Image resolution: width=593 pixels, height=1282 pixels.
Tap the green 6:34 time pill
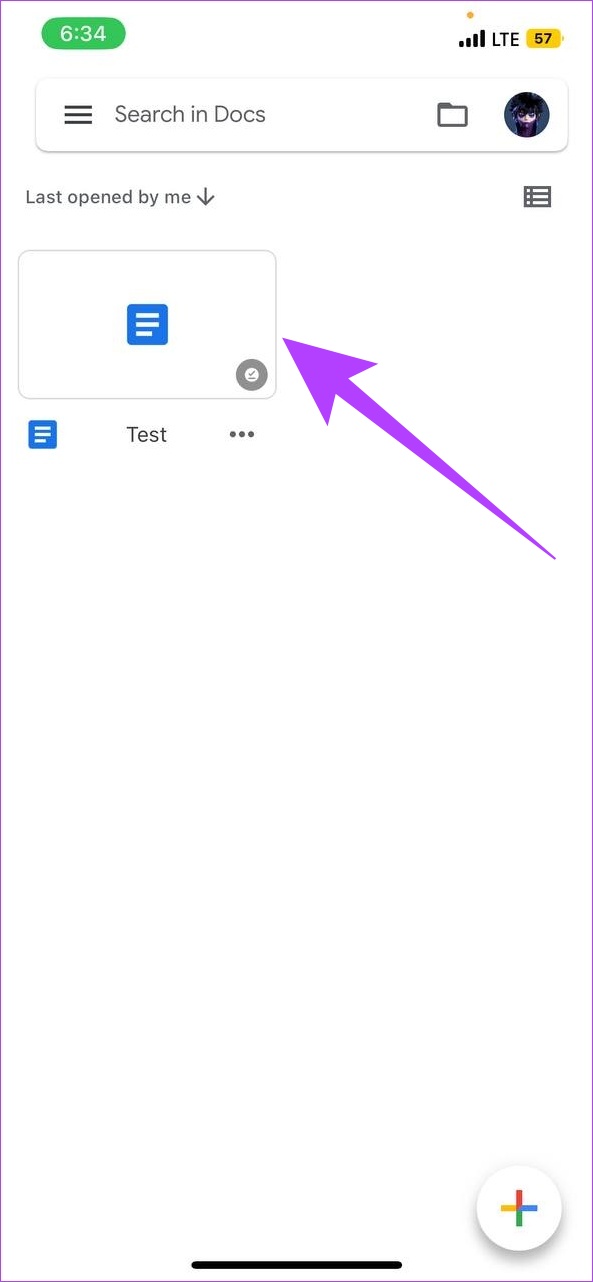83,34
